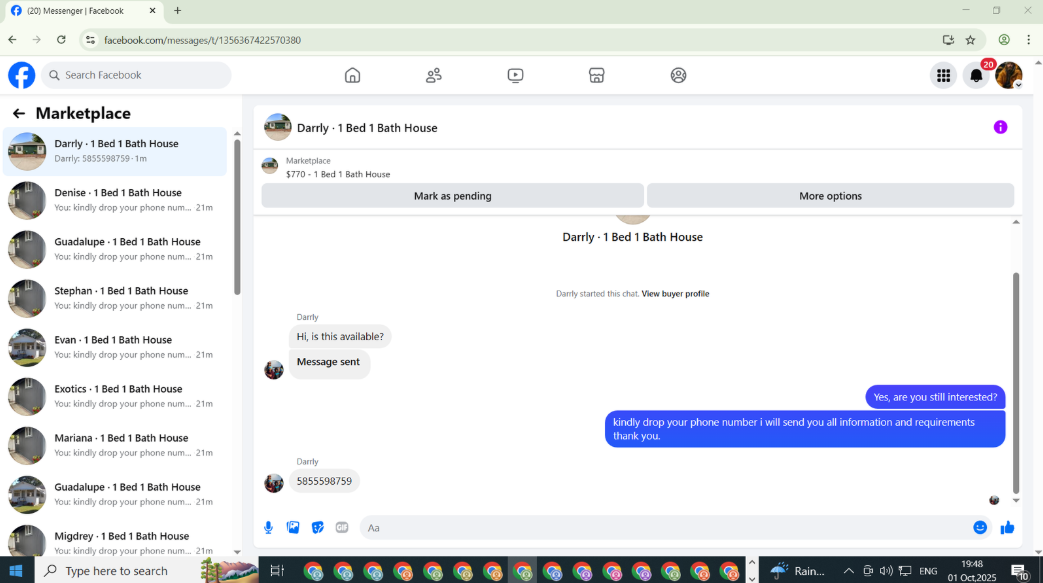
Task: Open View buyer profile link
Action: (x=675, y=293)
